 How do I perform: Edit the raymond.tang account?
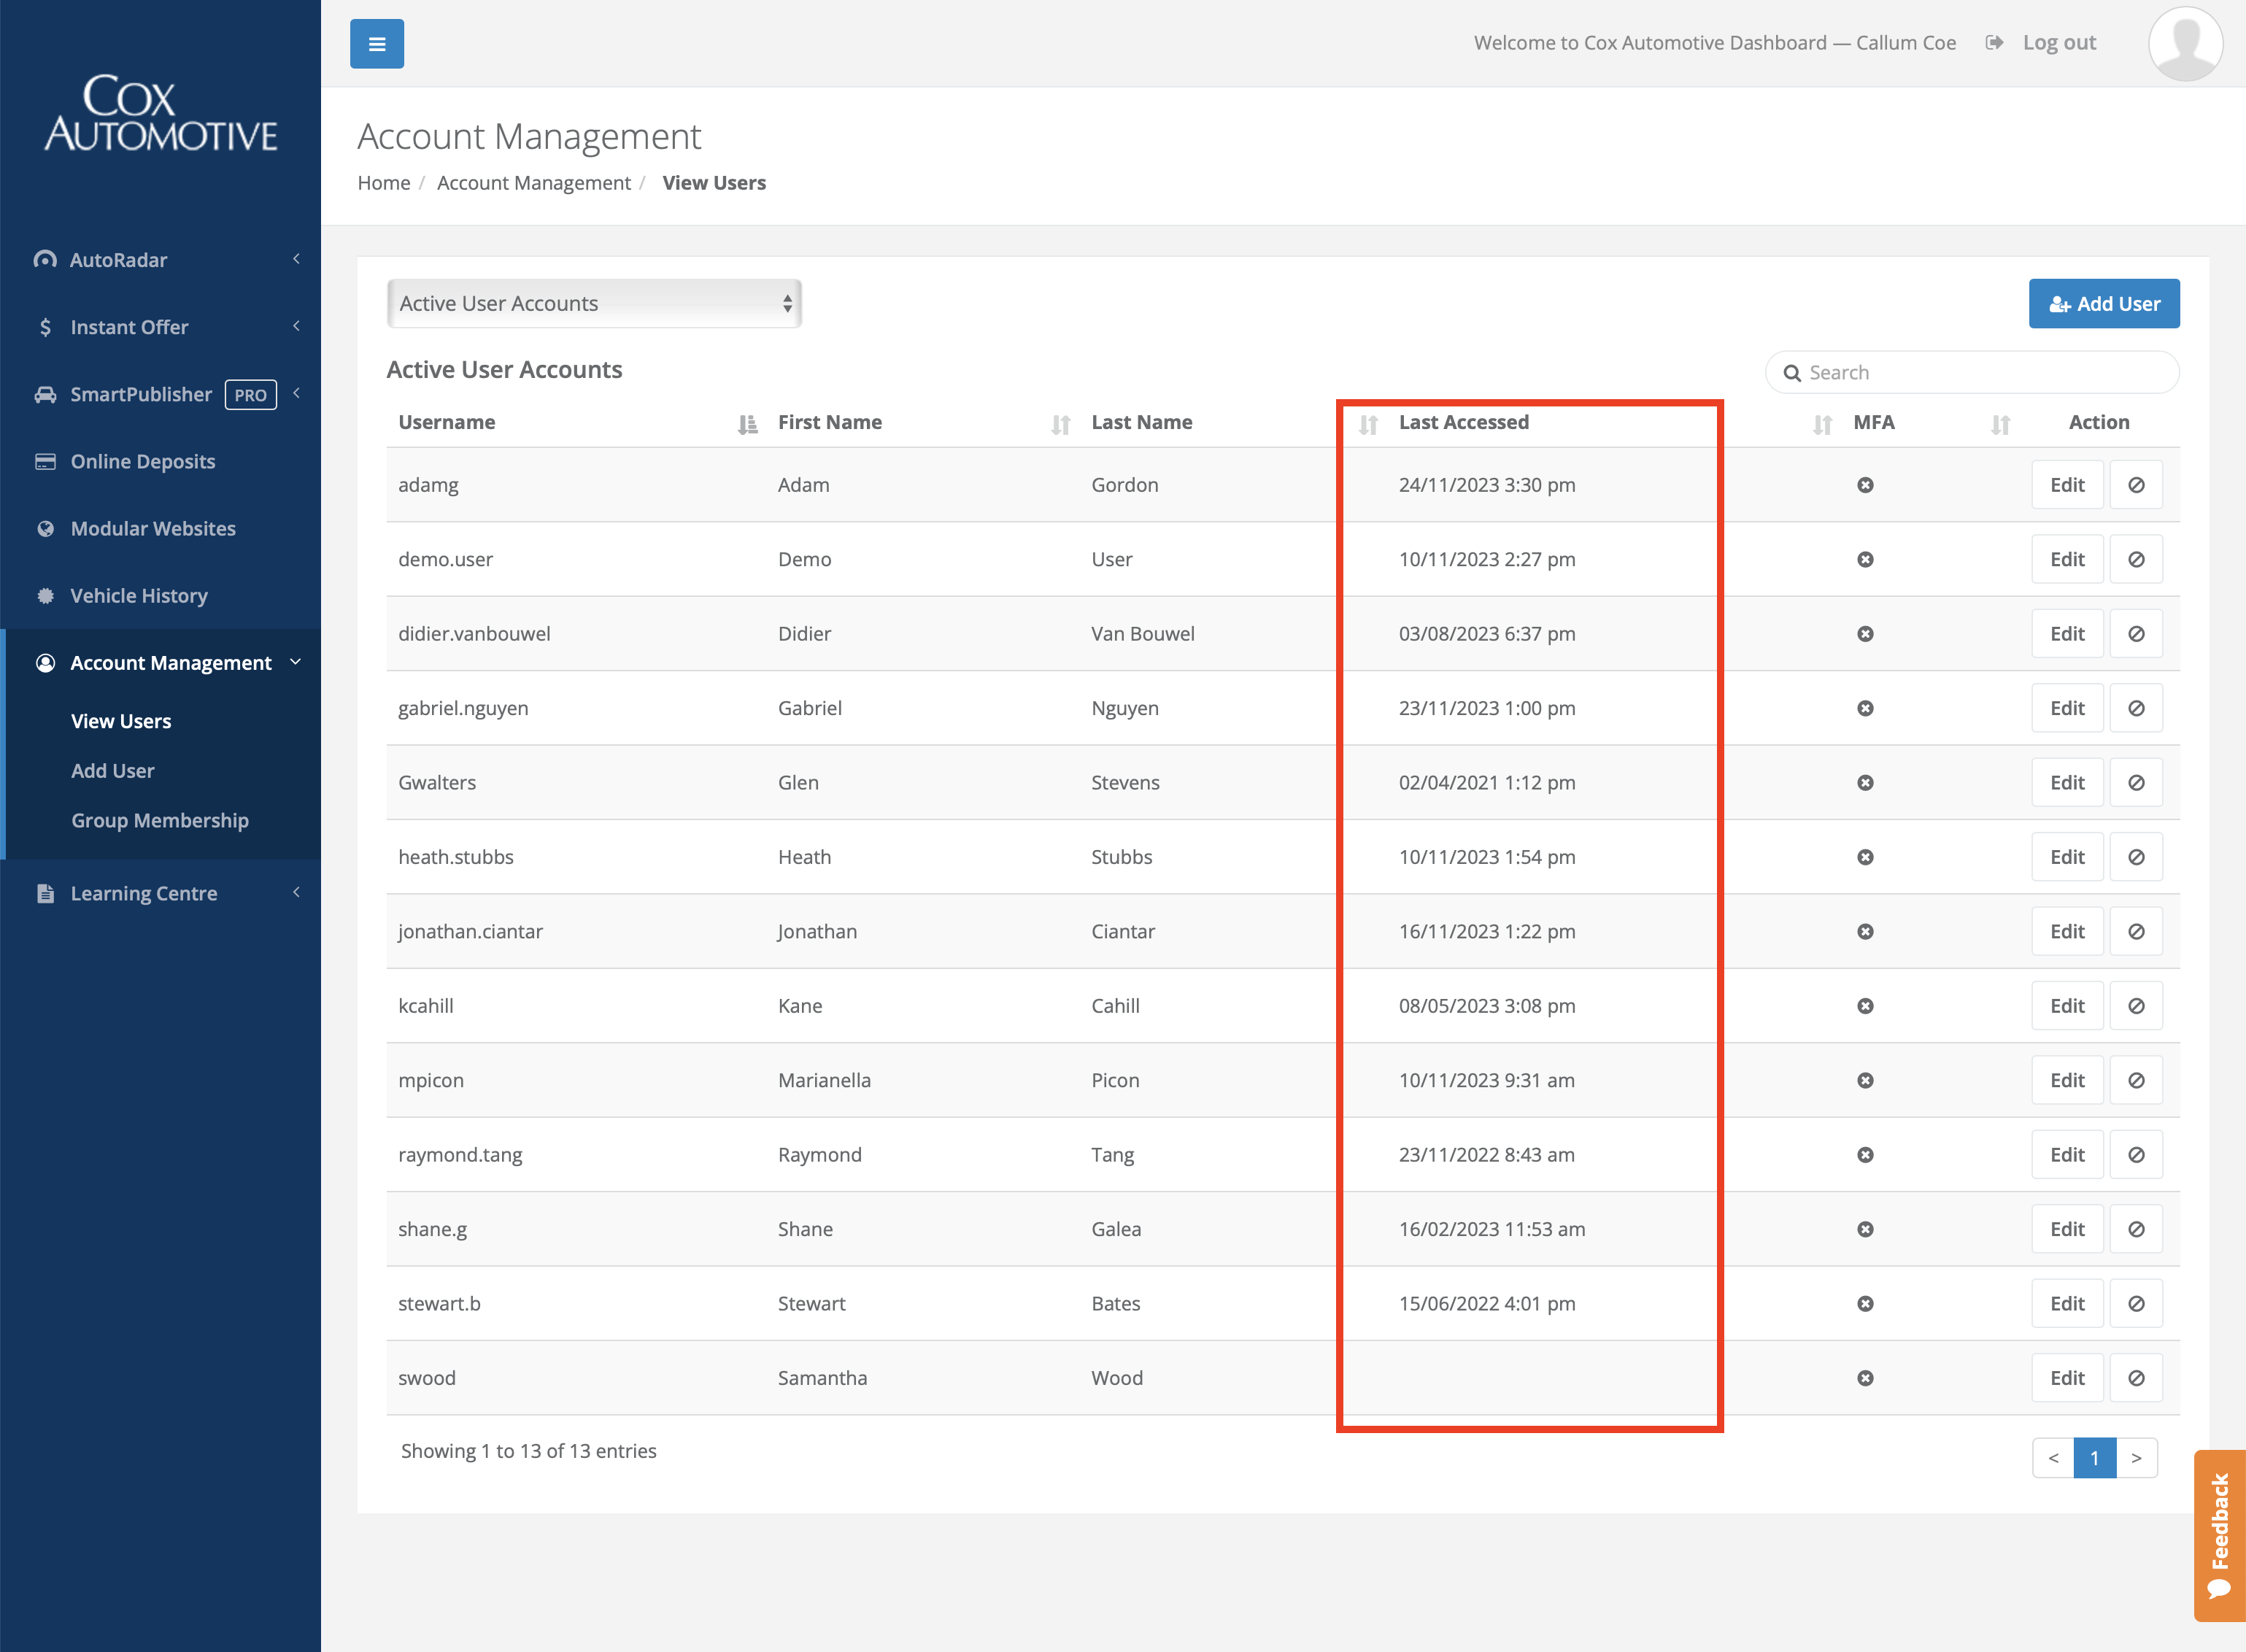click(2067, 1155)
